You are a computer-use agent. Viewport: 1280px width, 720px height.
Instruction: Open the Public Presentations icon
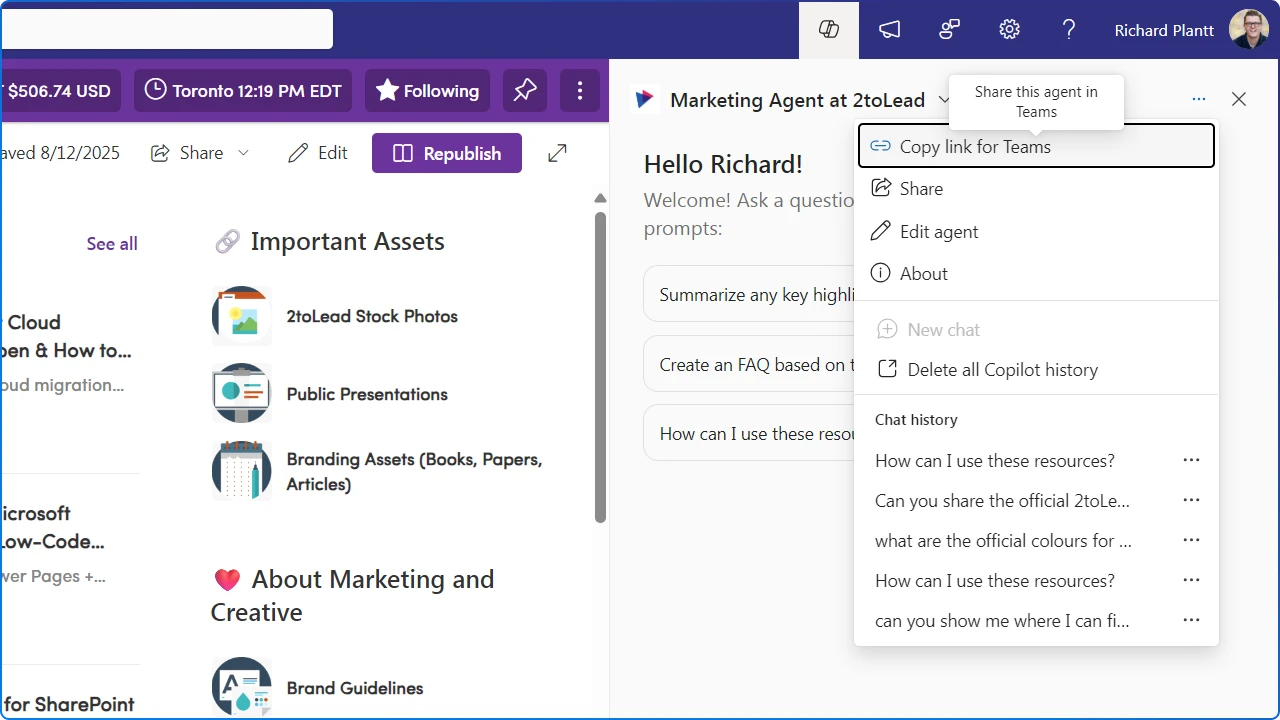242,393
